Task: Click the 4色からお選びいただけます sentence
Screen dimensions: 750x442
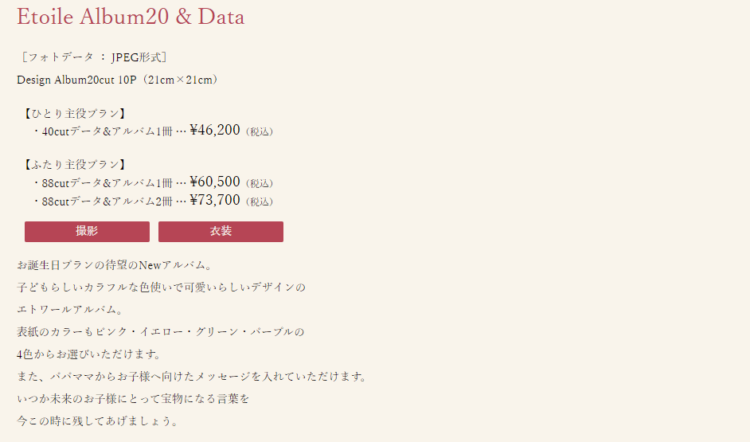Action: pos(89,354)
